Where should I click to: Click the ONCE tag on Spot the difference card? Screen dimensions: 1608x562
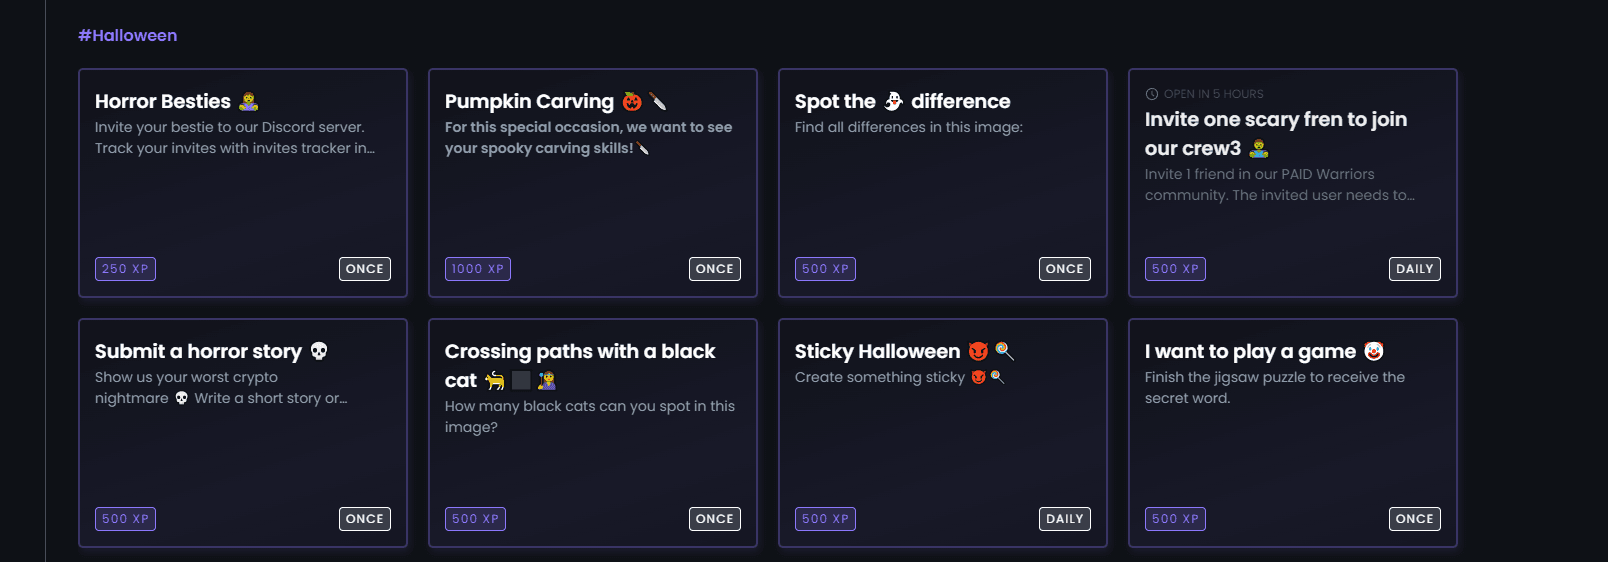[x=1064, y=269]
